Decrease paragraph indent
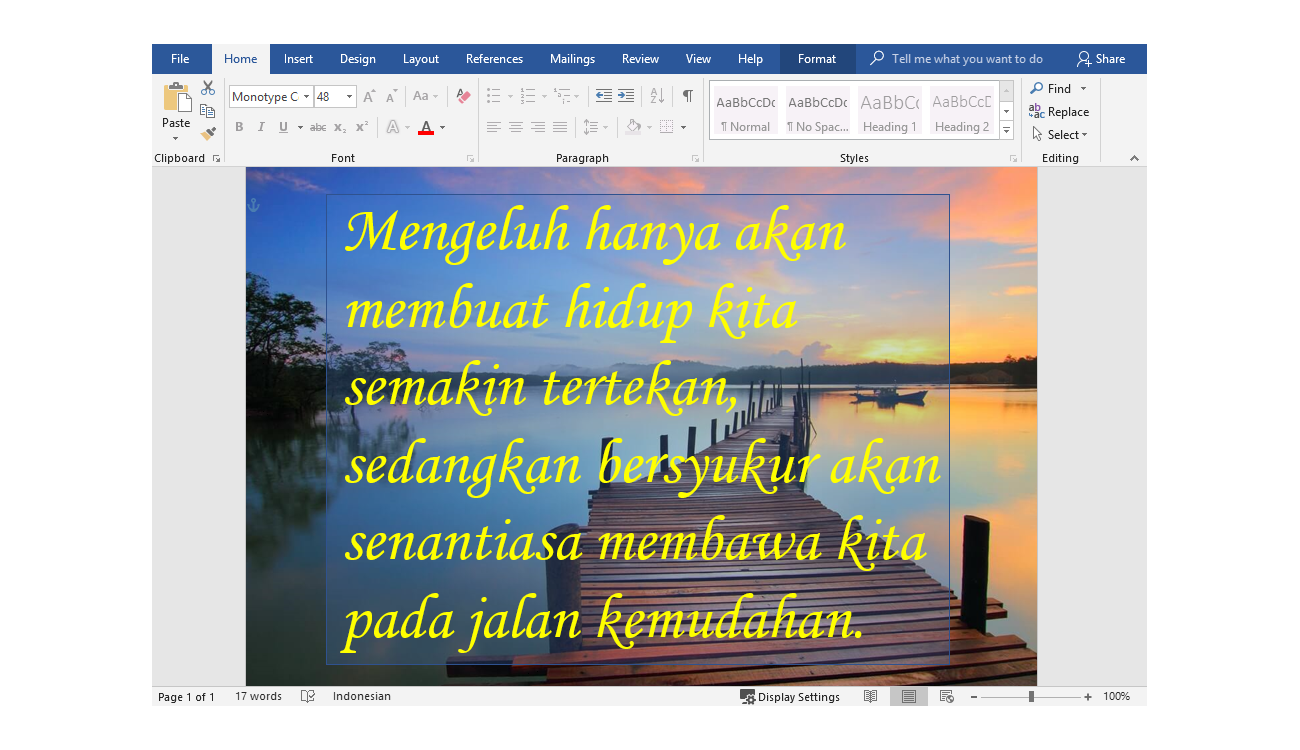 [x=603, y=97]
